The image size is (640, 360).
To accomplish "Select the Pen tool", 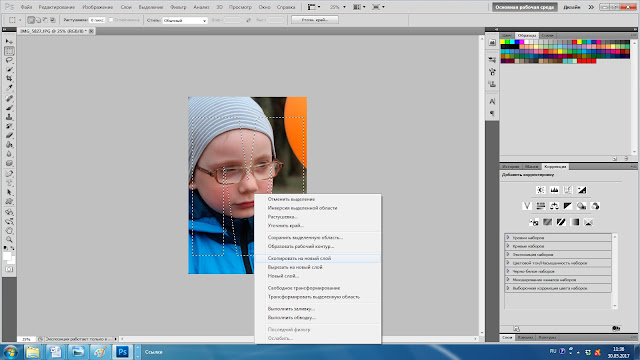I will click(9, 174).
